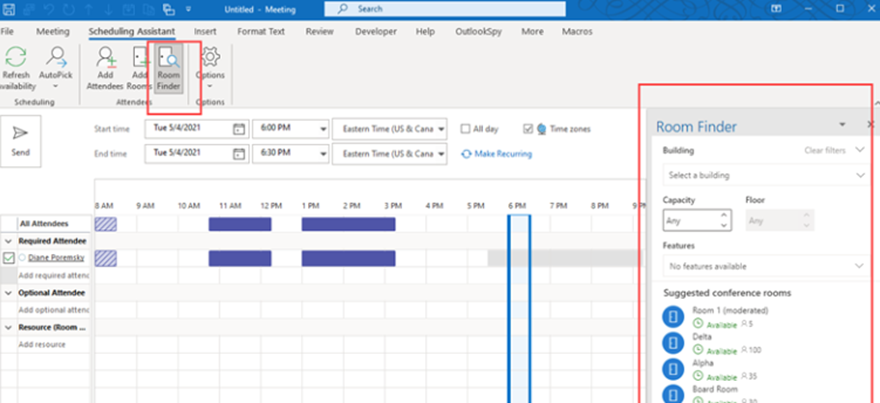Click the Start time date field
This screenshot has height=403, width=880.
[196, 129]
